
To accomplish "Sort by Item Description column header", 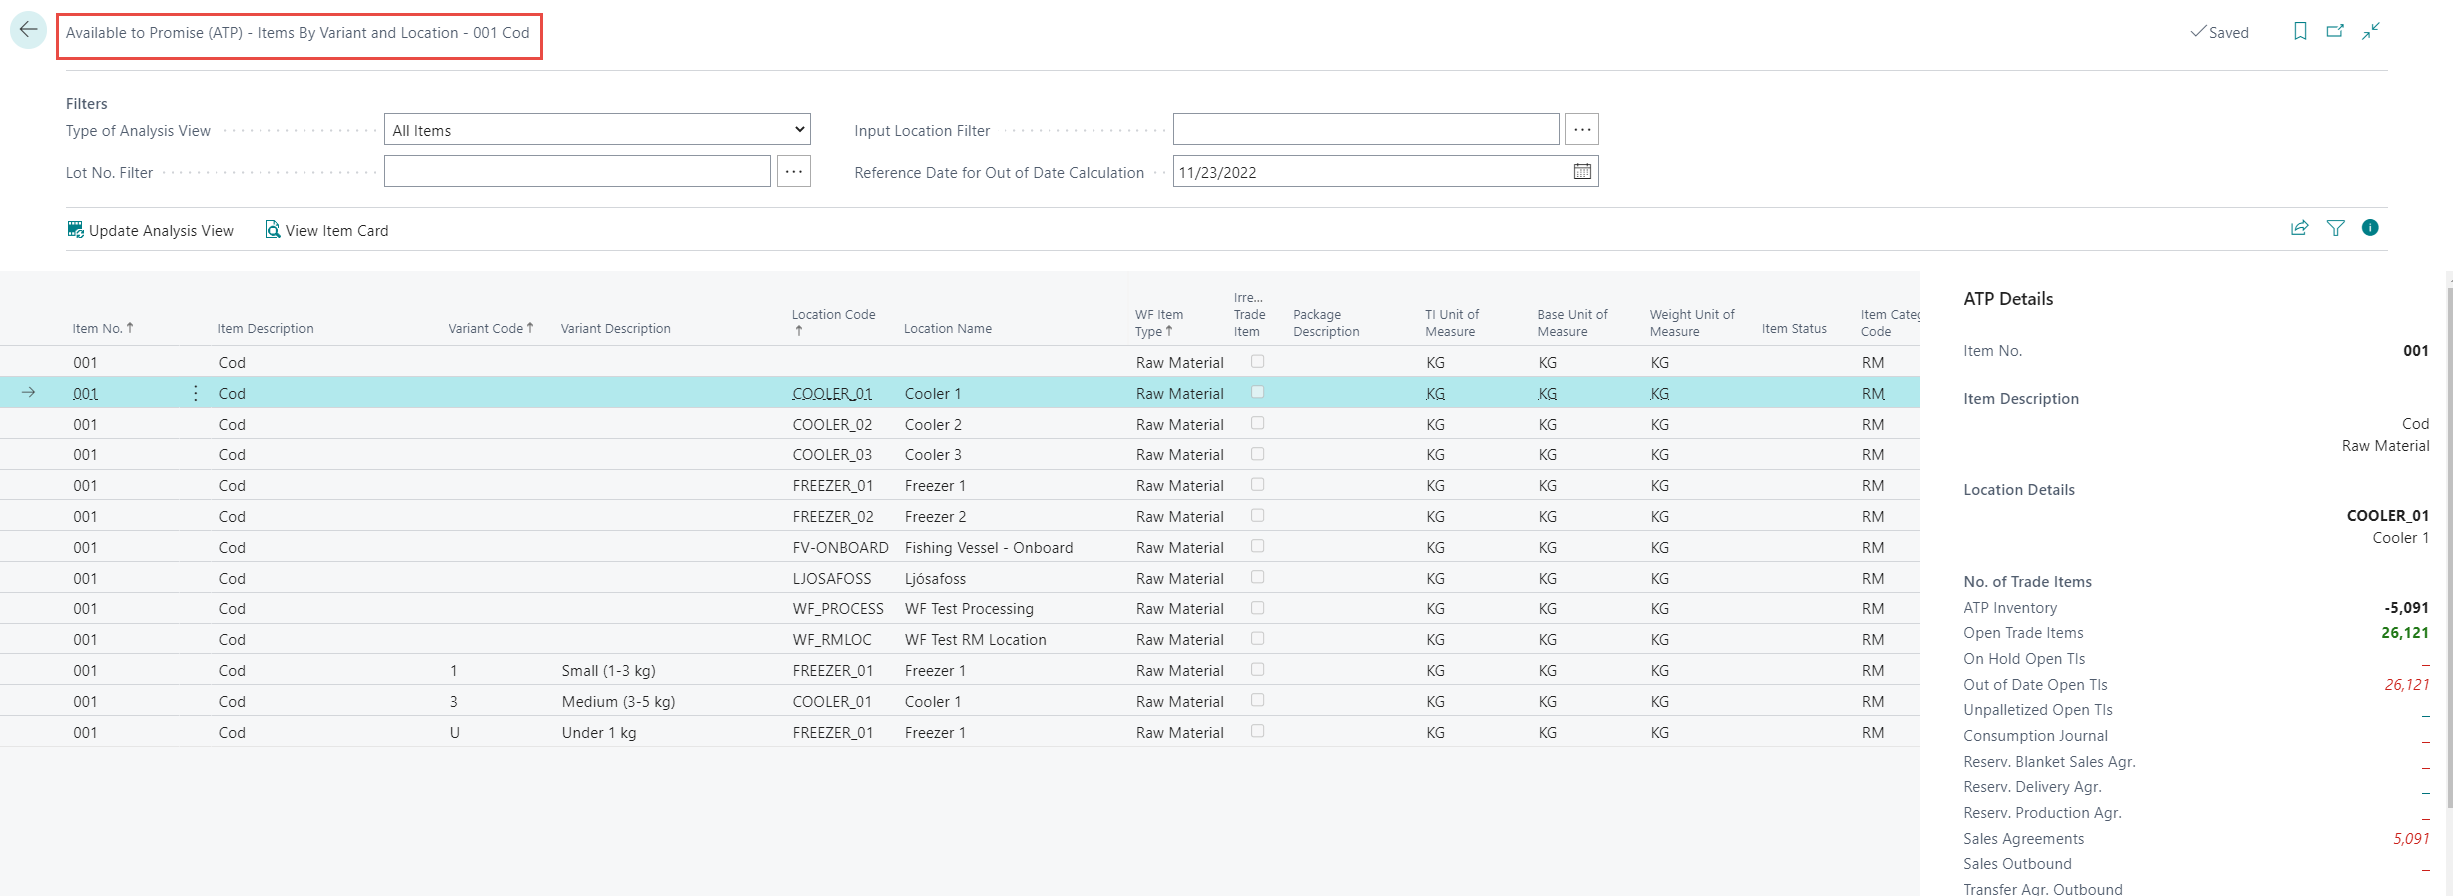I will click(x=265, y=328).
